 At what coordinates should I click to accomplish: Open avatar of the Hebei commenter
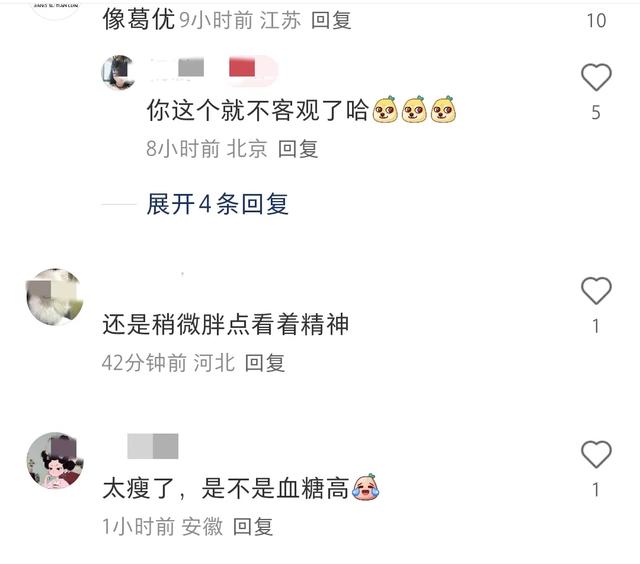pyautogui.click(x=55, y=297)
